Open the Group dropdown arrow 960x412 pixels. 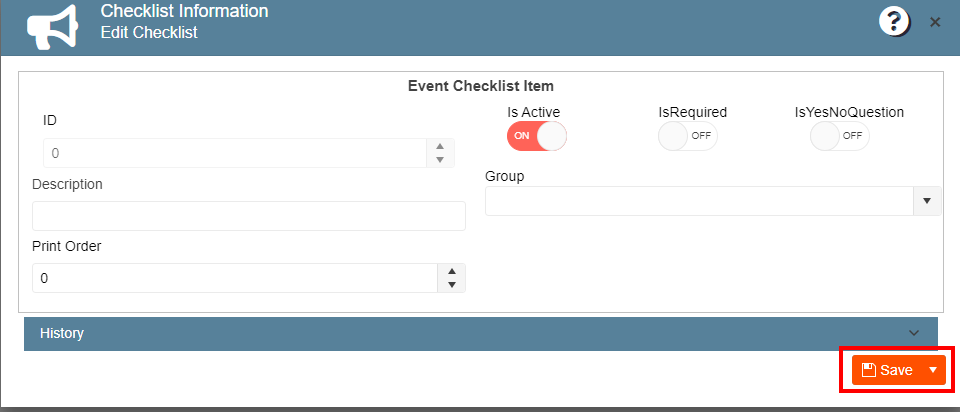tap(927, 201)
